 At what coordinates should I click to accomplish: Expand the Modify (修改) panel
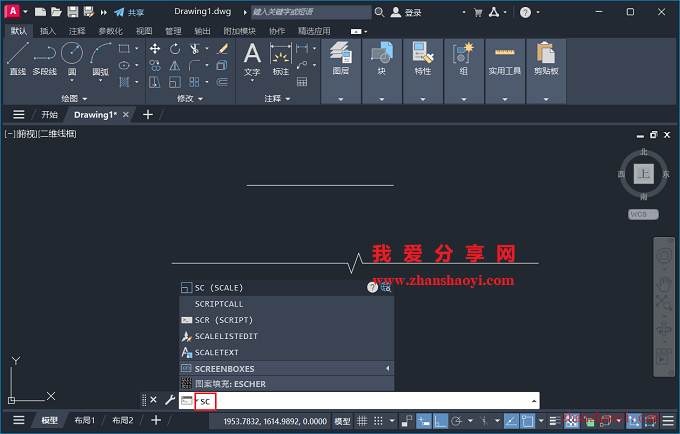[x=190, y=99]
